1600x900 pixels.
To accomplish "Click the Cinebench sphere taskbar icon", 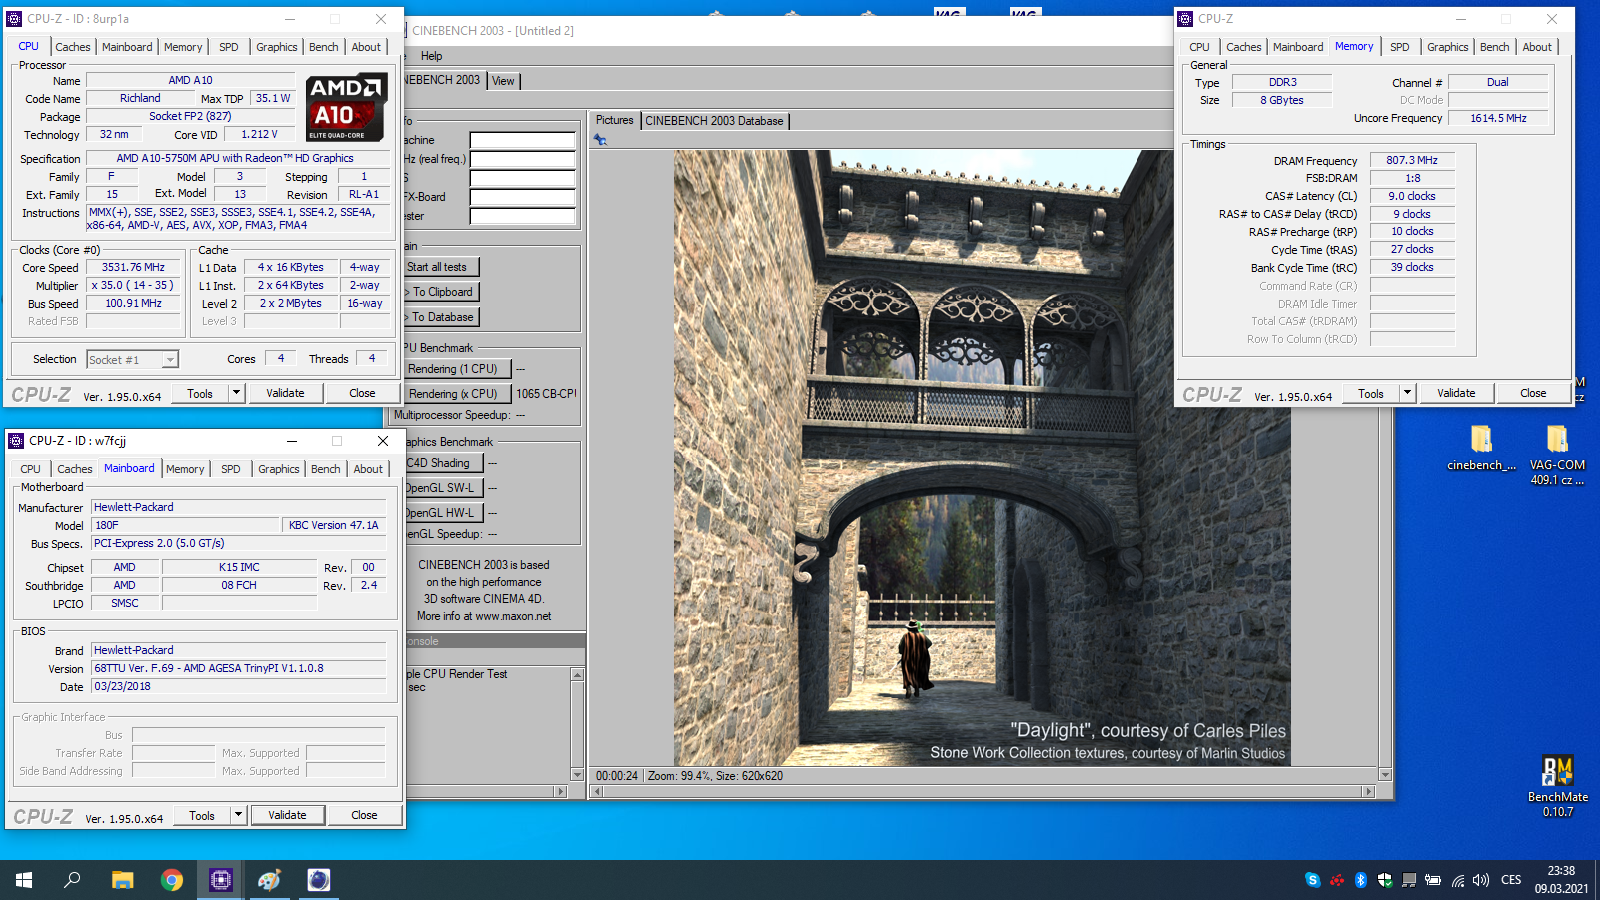I will coord(319,880).
